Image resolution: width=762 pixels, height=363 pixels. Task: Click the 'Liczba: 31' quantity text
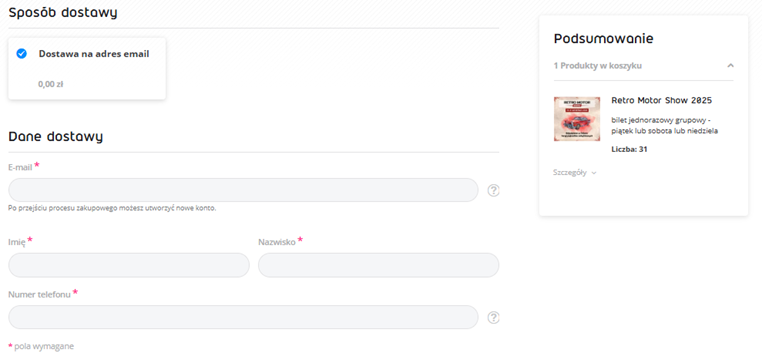pos(629,149)
